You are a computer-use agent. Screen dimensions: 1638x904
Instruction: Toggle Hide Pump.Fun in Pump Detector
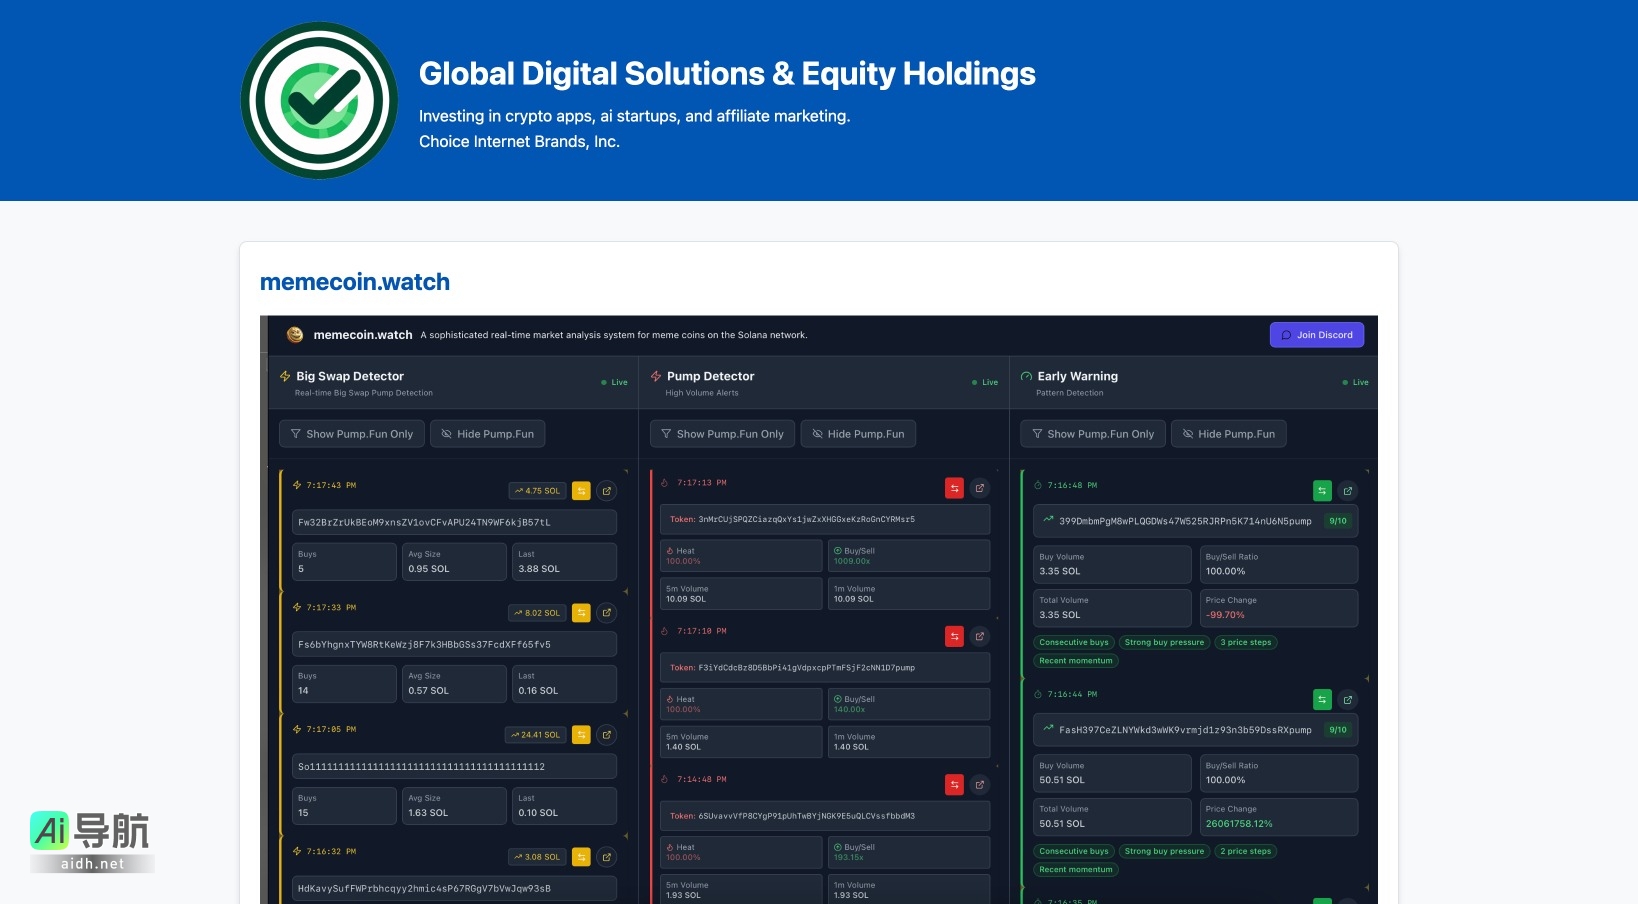click(x=858, y=434)
